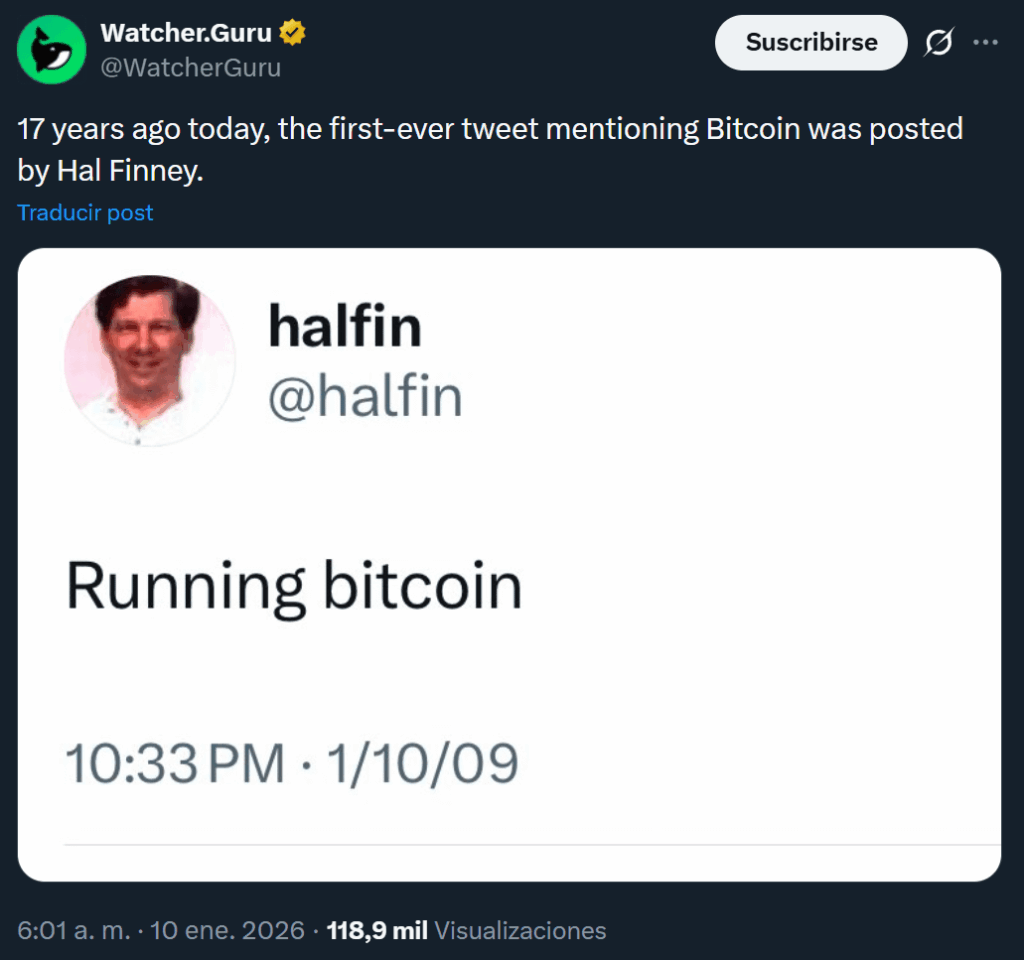This screenshot has width=1024, height=960.
Task: Open the embedded halfin tweet image
Action: coord(510,560)
